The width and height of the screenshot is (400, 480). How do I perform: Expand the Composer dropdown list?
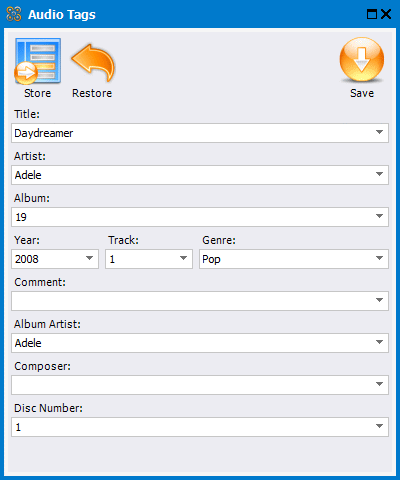tap(379, 384)
